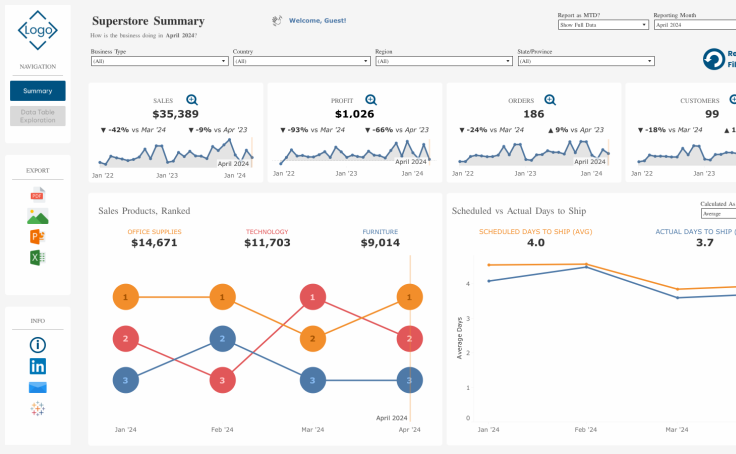Click the Reset Filters circular arrow
Image resolution: width=736 pixels, height=454 pixels.
pos(714,60)
